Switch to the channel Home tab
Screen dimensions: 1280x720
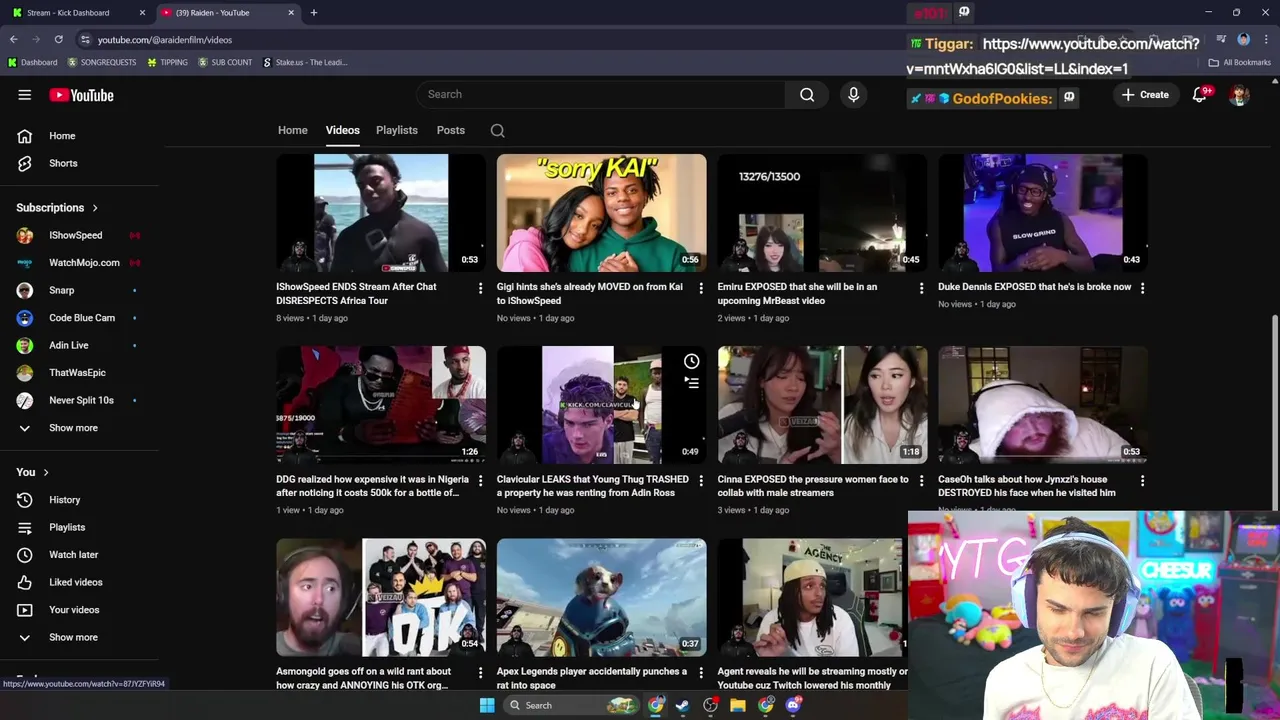tap(293, 130)
